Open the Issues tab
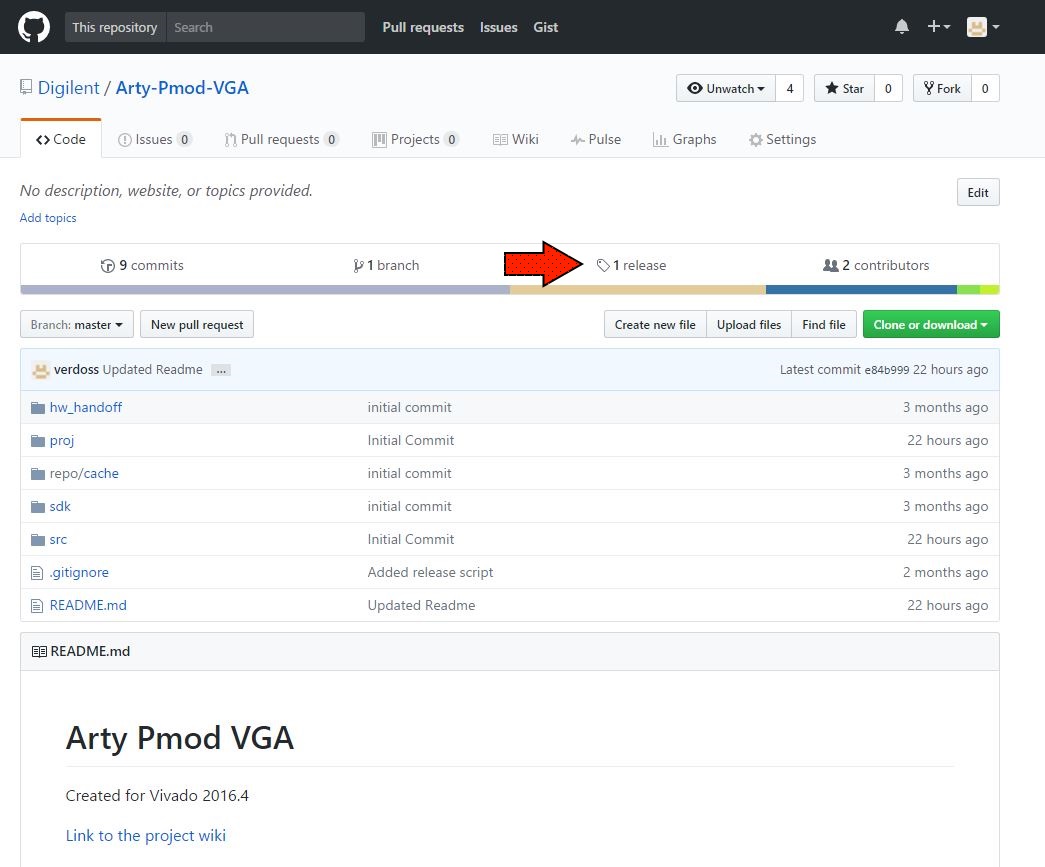Viewport: 1045px width, 867px height. [155, 139]
